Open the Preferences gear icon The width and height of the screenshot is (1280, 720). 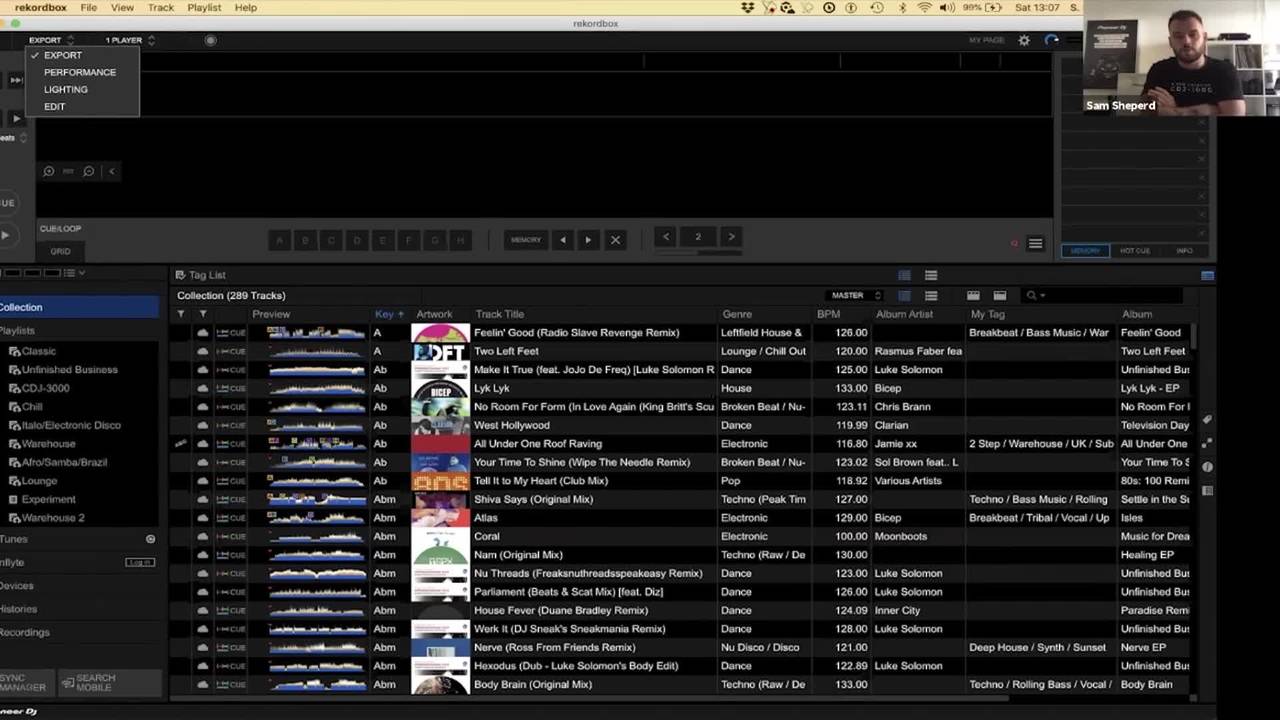click(x=1024, y=40)
